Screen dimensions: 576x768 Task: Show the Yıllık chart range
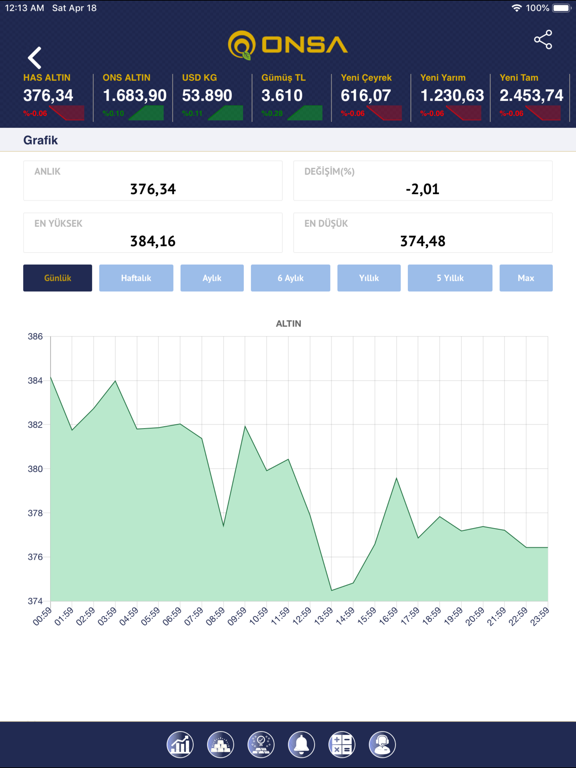click(369, 278)
